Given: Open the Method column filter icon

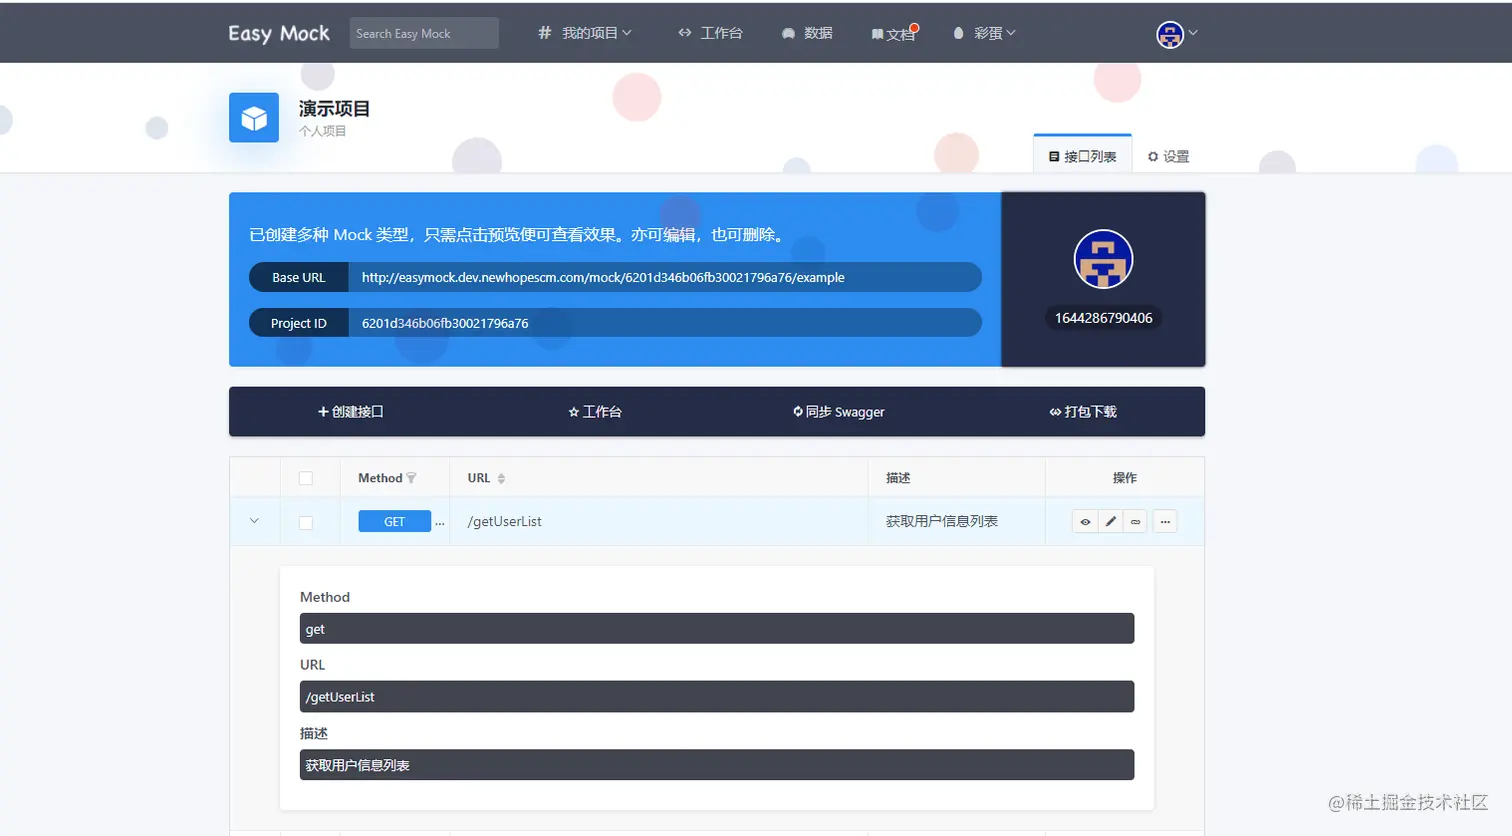Looking at the screenshot, I should click(x=411, y=478).
